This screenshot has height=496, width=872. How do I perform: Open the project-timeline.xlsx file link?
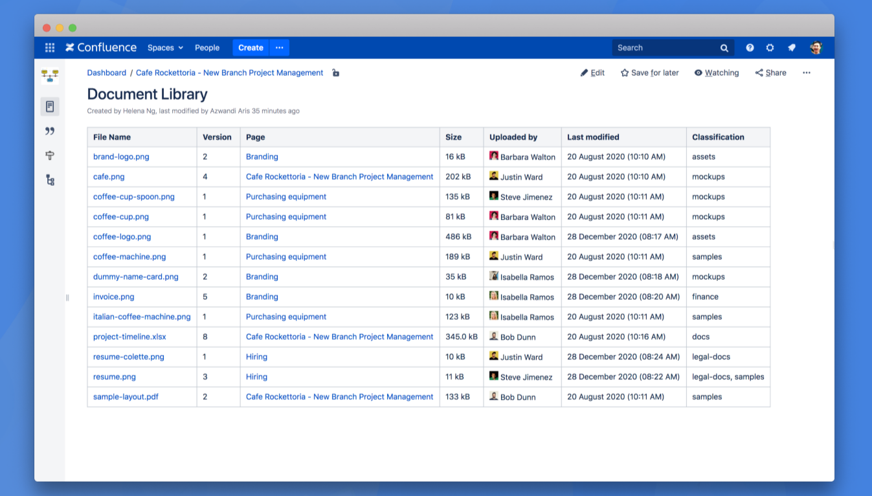130,337
